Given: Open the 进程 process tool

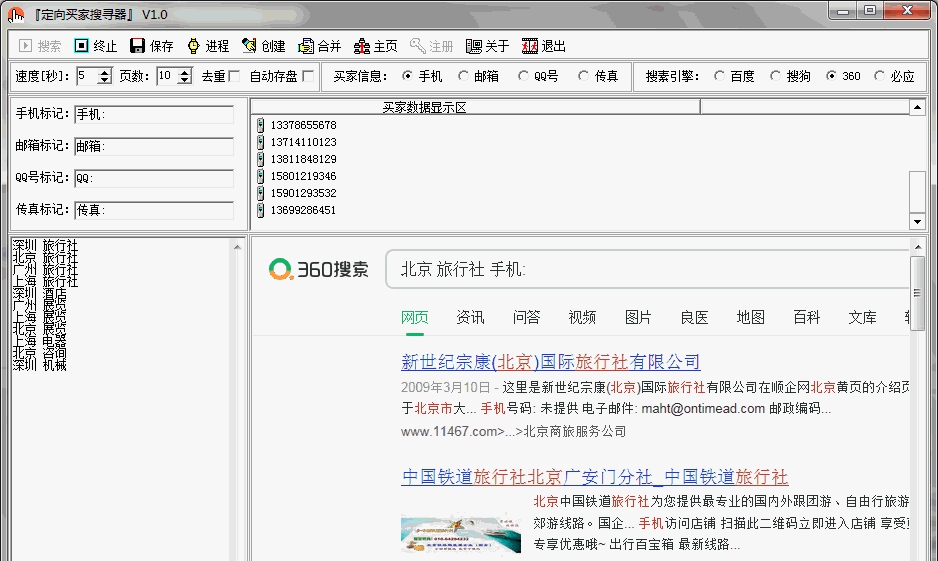Looking at the screenshot, I should (x=193, y=46).
